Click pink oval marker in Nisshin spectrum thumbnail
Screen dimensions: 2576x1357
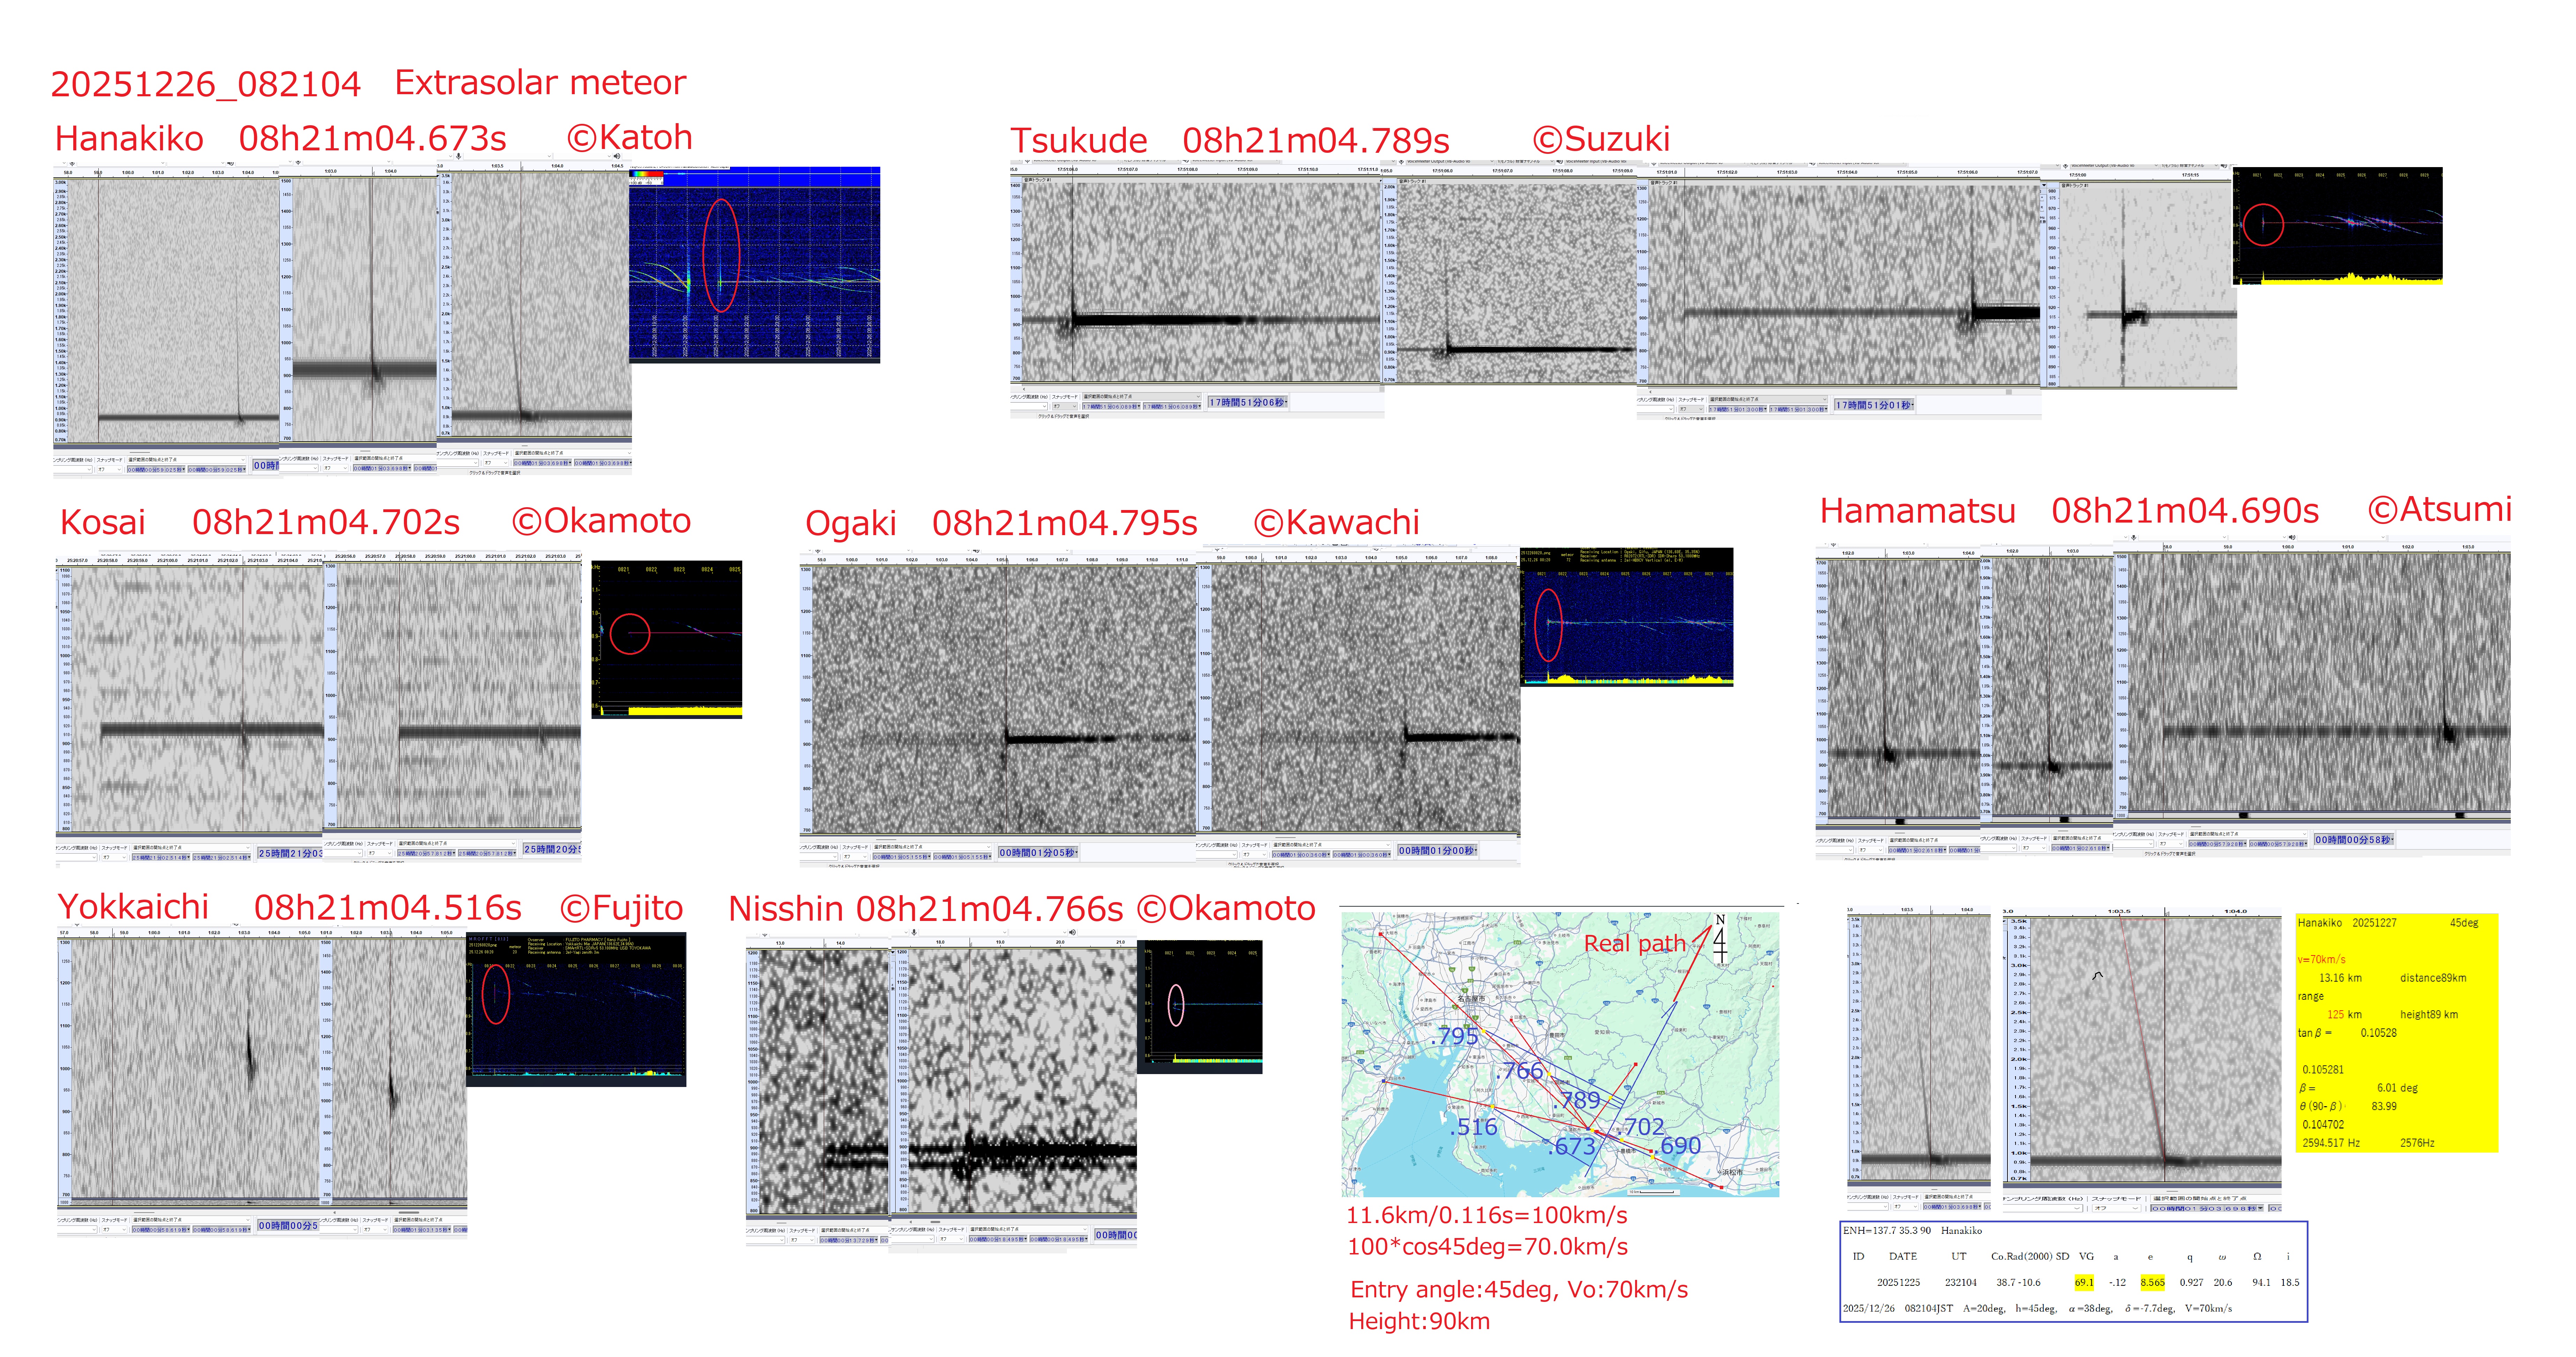[1176, 1005]
